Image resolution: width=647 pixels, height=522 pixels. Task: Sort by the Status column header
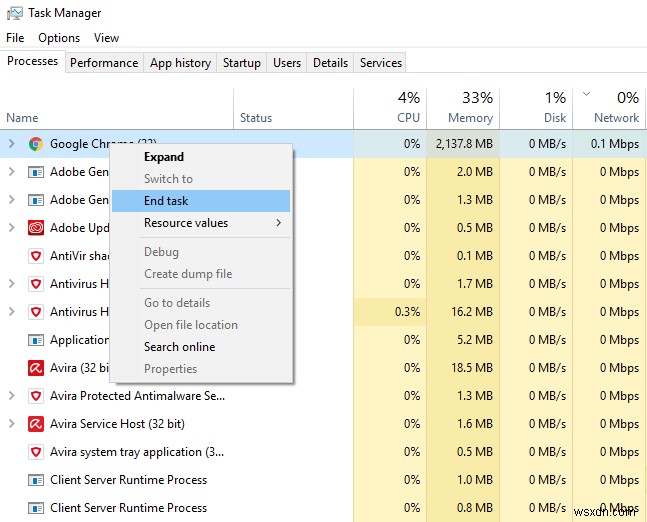click(293, 109)
